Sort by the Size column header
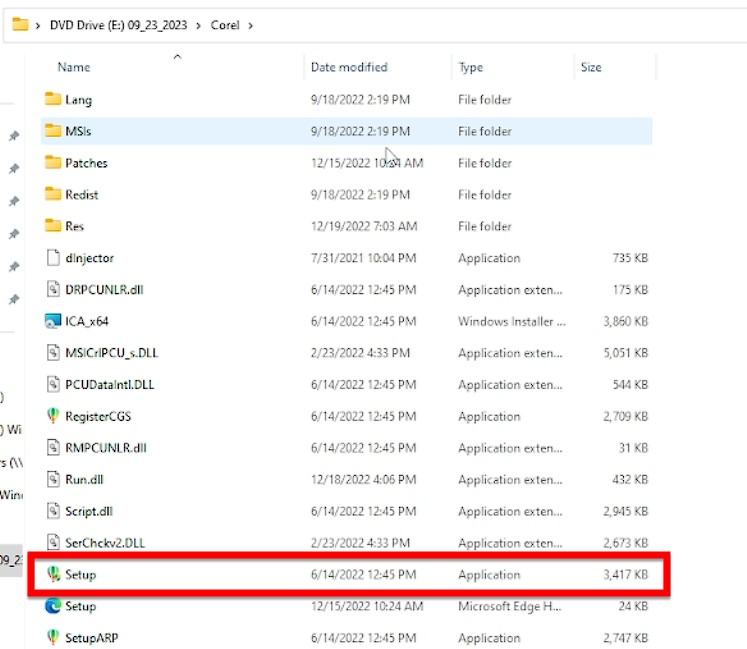 (x=591, y=67)
